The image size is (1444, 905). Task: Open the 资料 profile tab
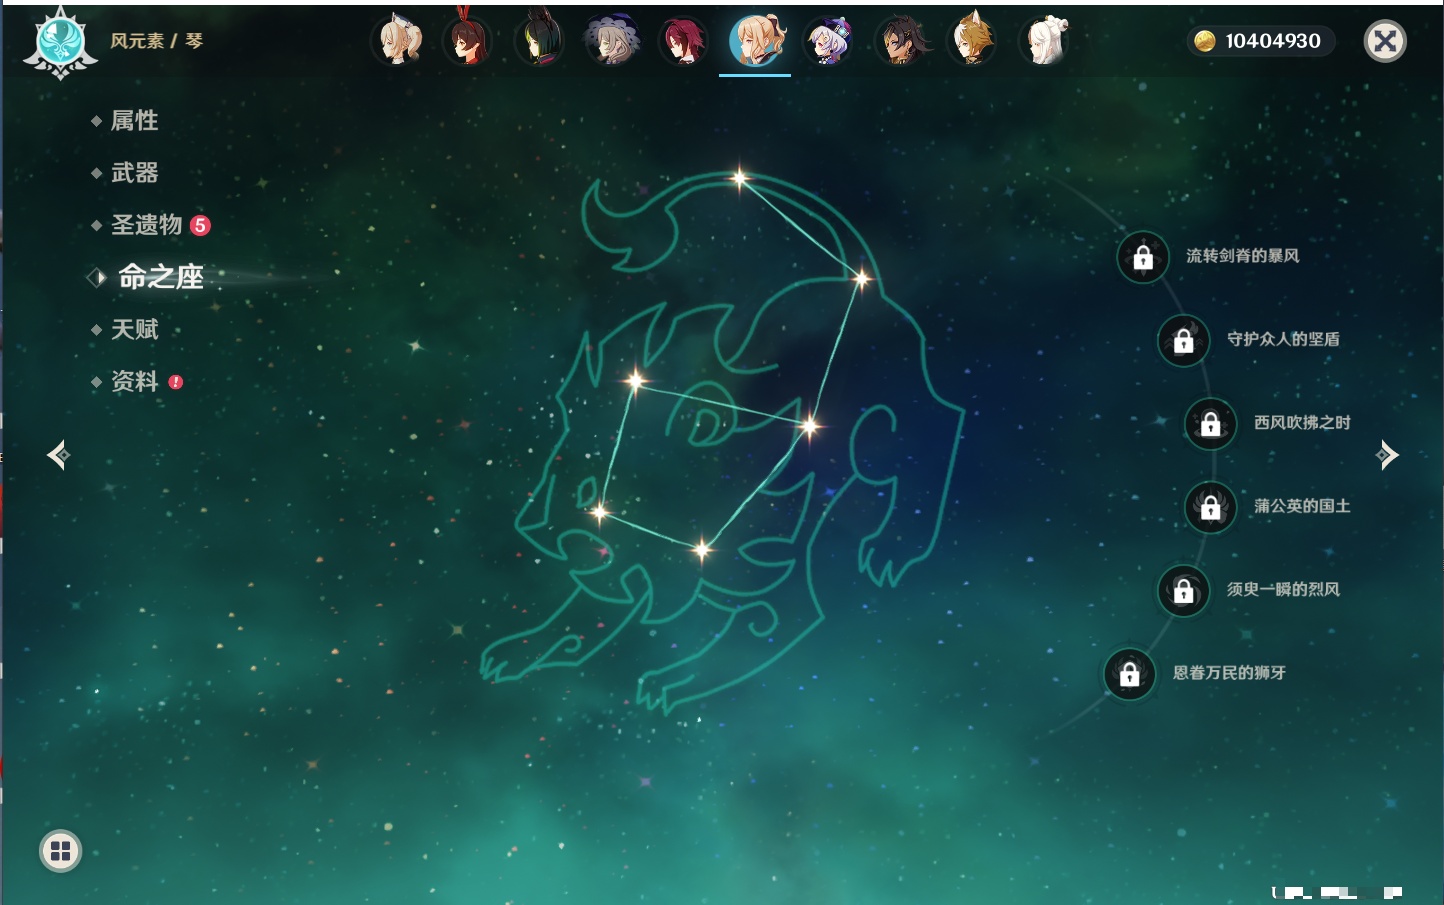click(x=134, y=381)
